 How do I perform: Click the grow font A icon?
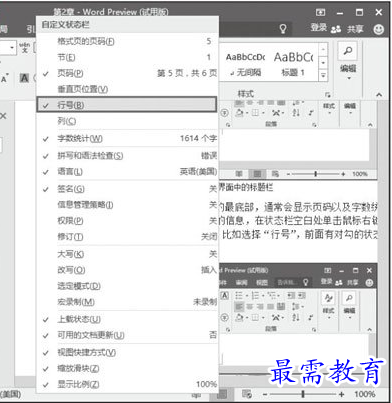tap(4, 78)
